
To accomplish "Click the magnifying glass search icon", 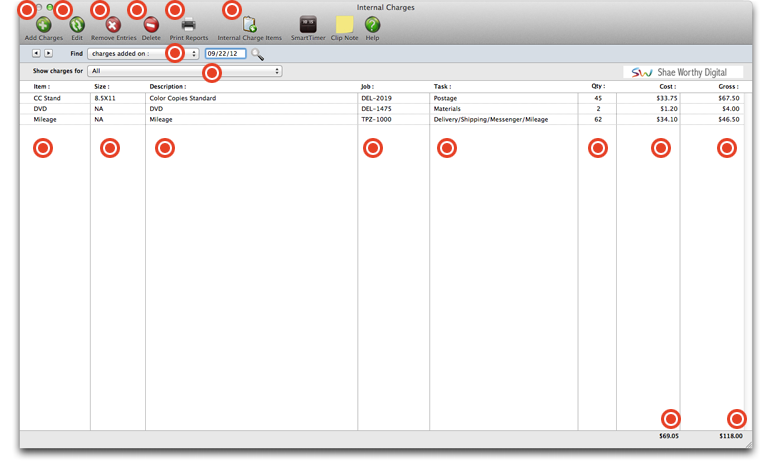I will point(258,54).
